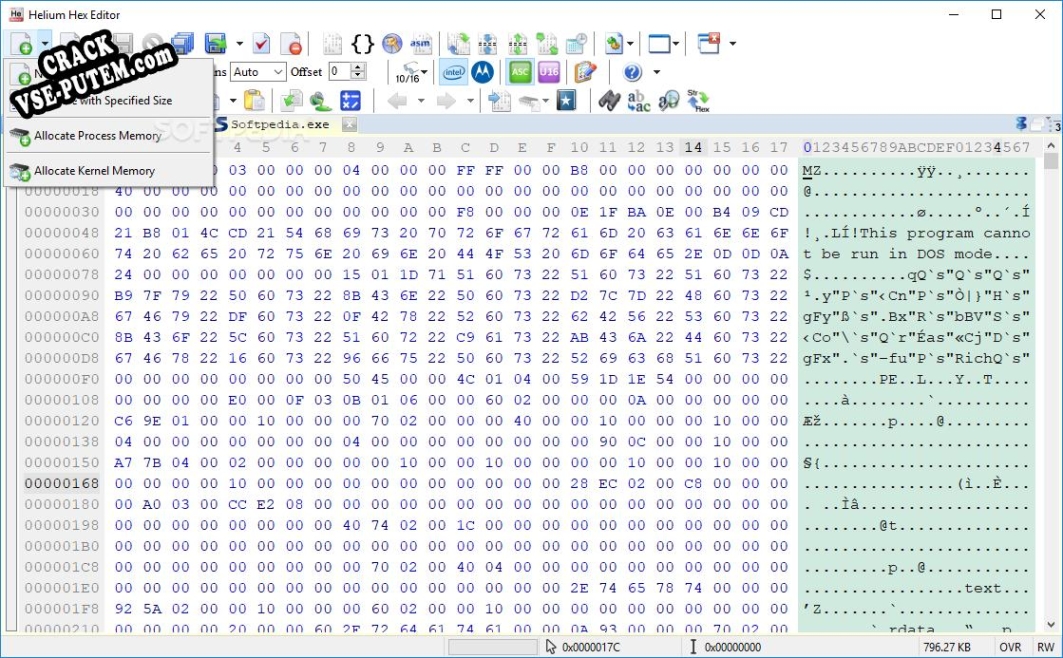Click the paste clipboard icon
1063x658 pixels.
254,100
